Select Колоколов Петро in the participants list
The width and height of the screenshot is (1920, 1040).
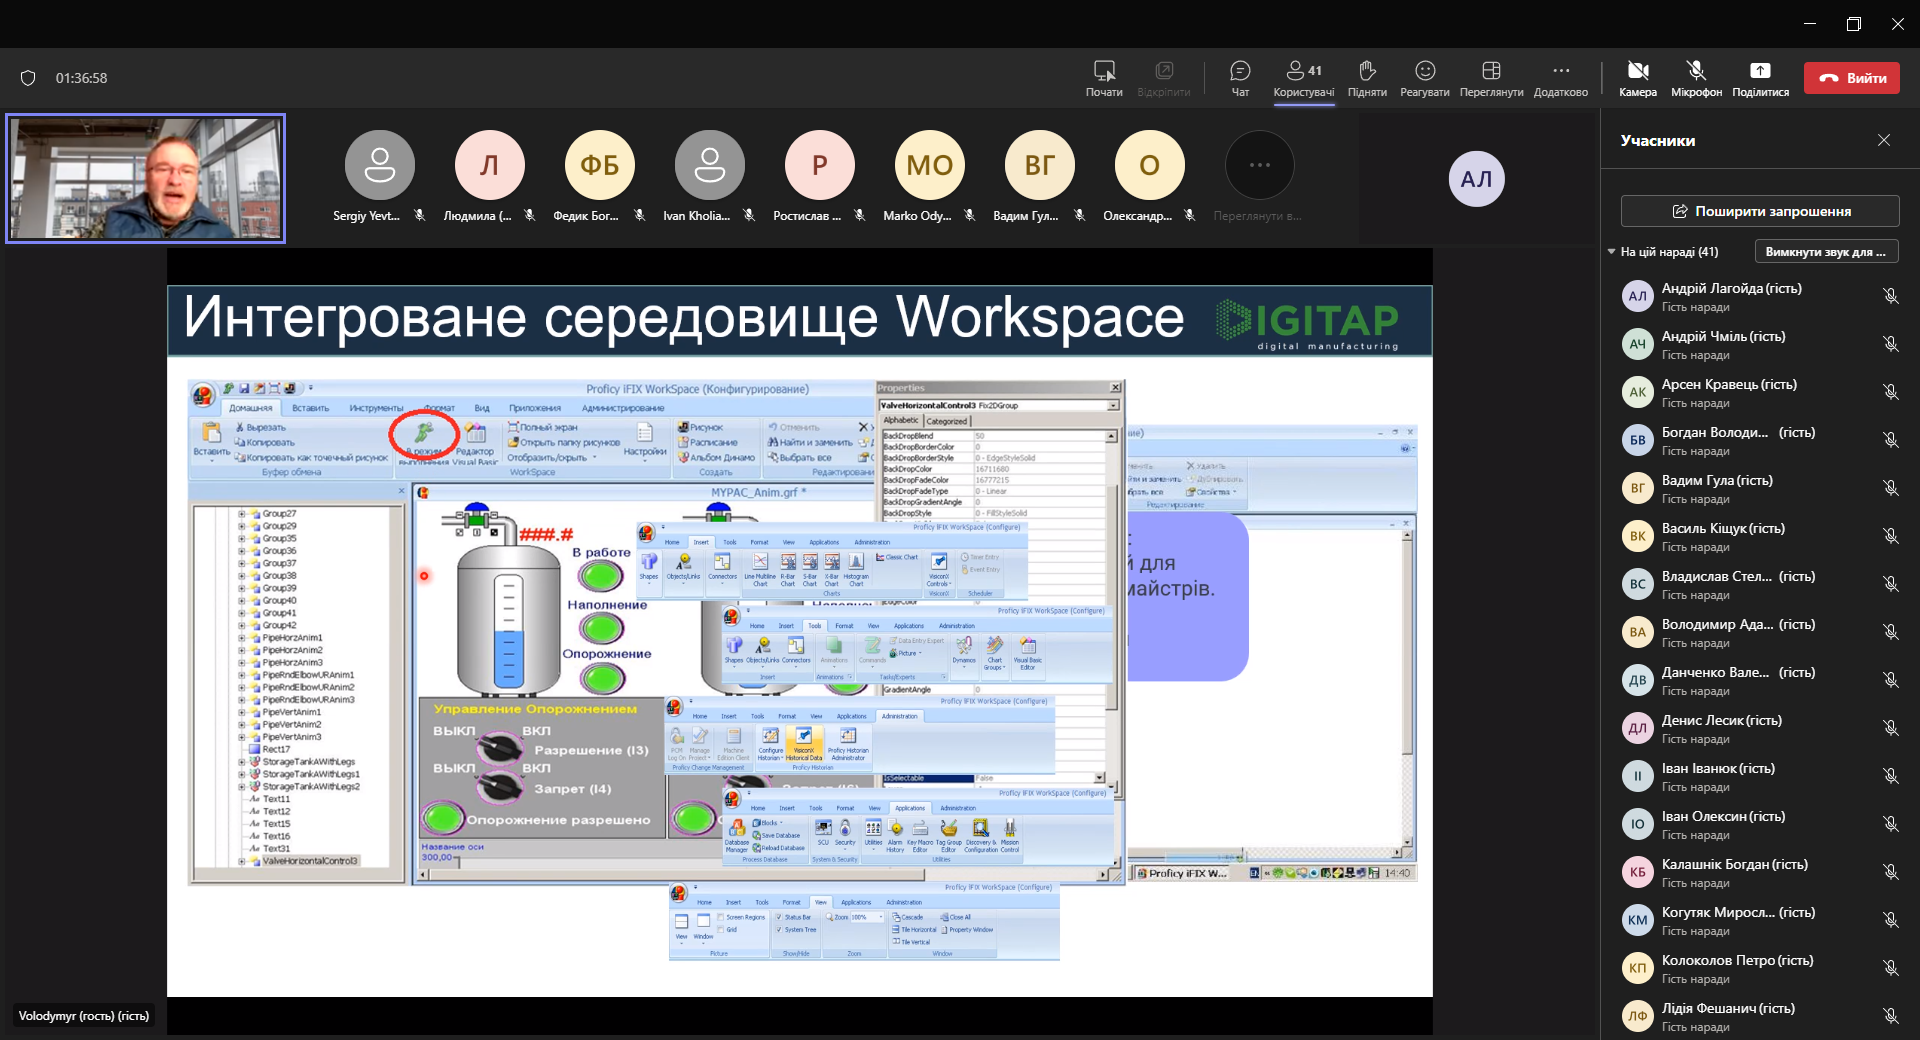1759,968
